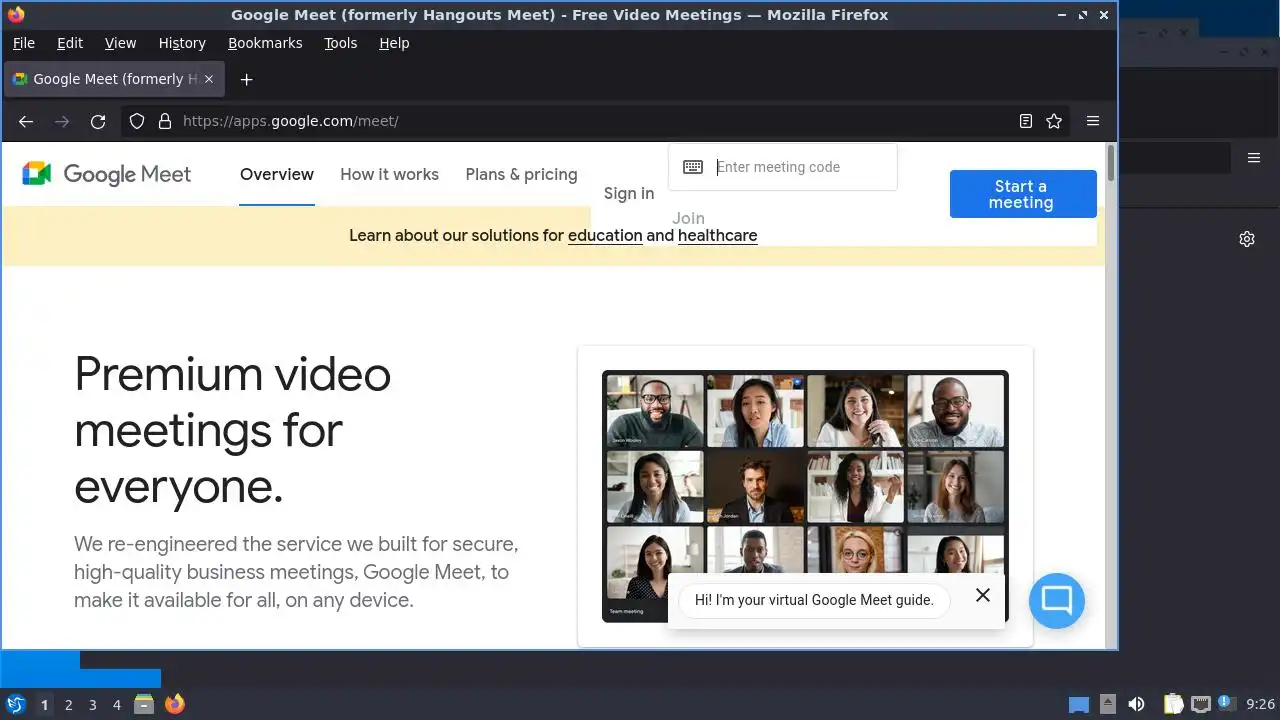Open the blue chat assistant bubble
Screen dimensions: 1280x720
tap(1057, 601)
